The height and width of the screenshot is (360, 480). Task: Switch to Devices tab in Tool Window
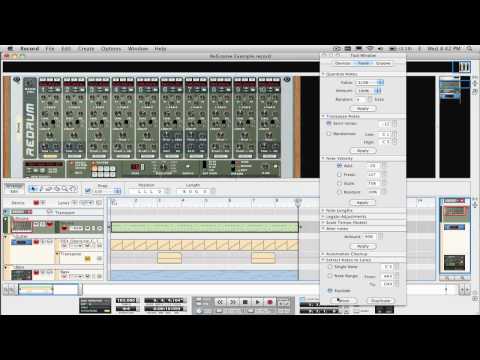(x=343, y=63)
